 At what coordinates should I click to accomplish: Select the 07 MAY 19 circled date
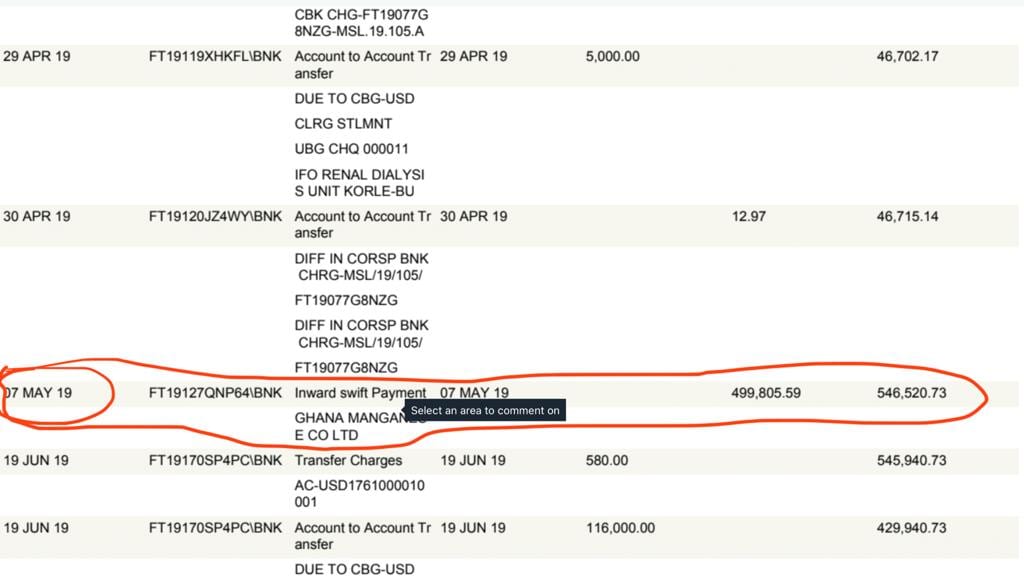coord(38,393)
